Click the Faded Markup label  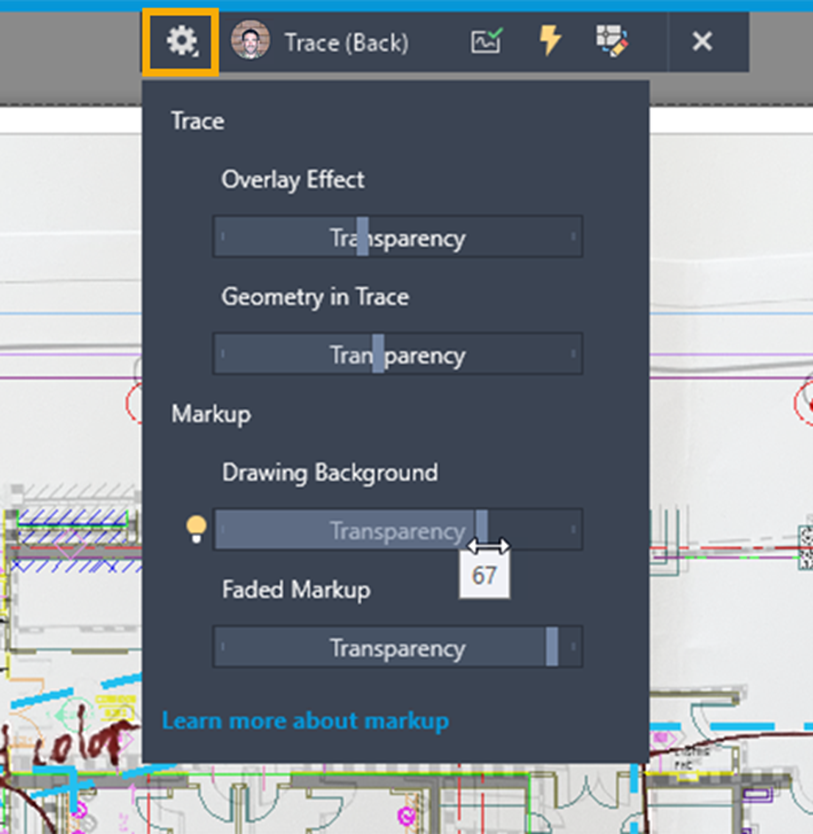[x=296, y=590]
